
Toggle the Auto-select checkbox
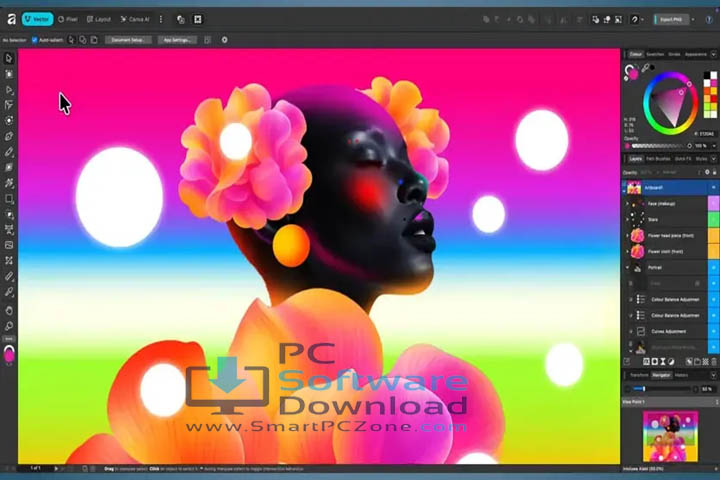[34, 40]
